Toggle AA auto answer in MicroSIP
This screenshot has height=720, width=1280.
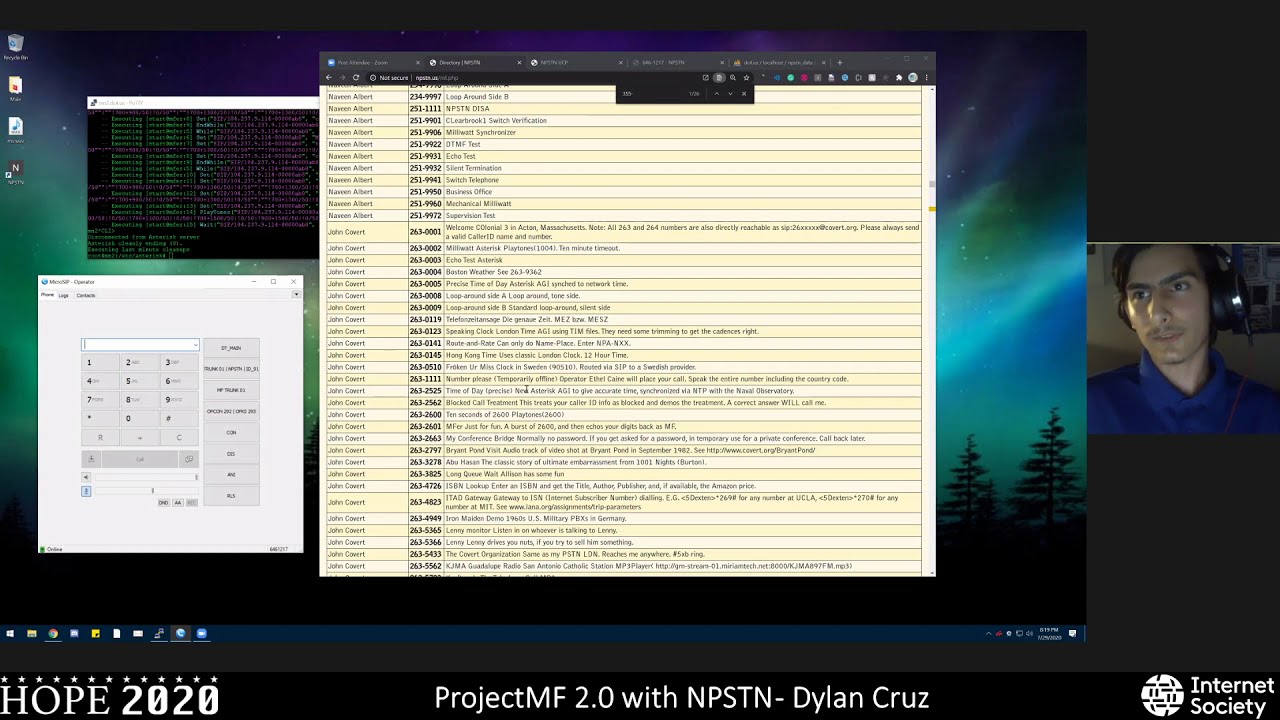point(178,503)
